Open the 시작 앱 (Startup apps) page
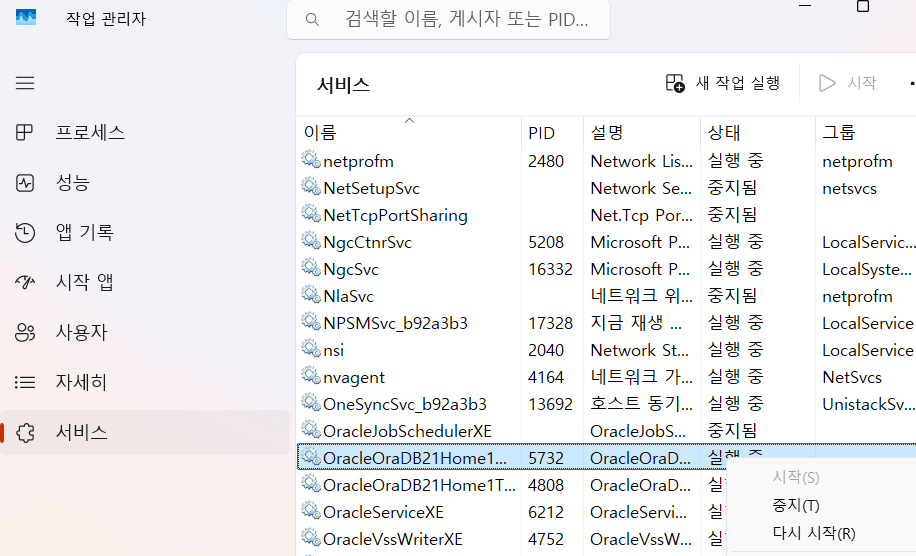The height and width of the screenshot is (556, 916). (x=145, y=283)
